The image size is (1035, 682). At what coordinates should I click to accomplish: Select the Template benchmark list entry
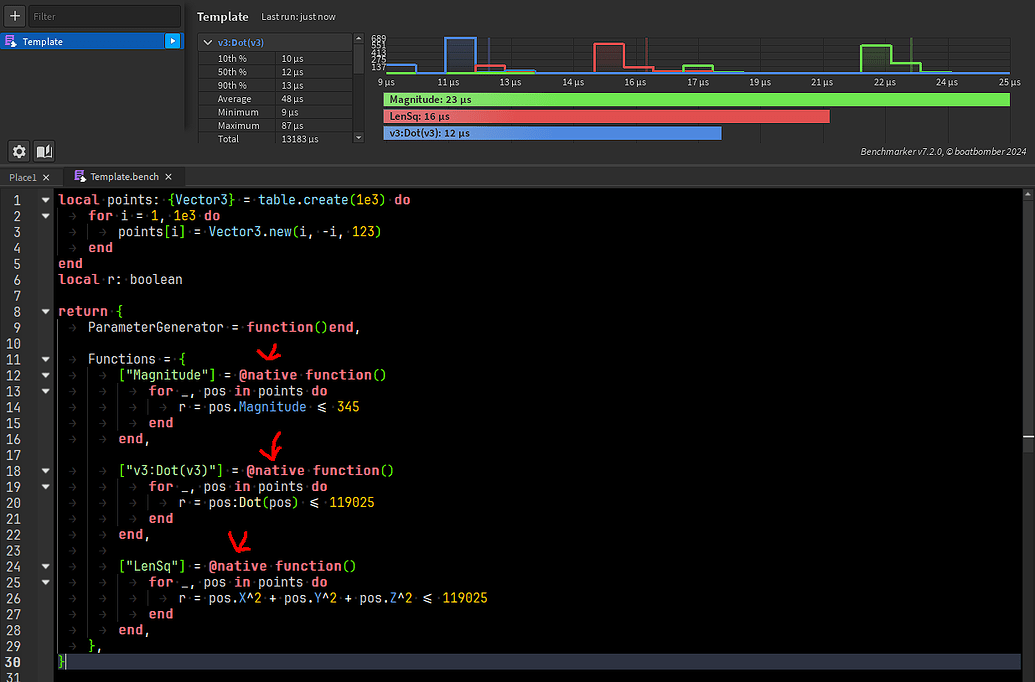click(90, 42)
